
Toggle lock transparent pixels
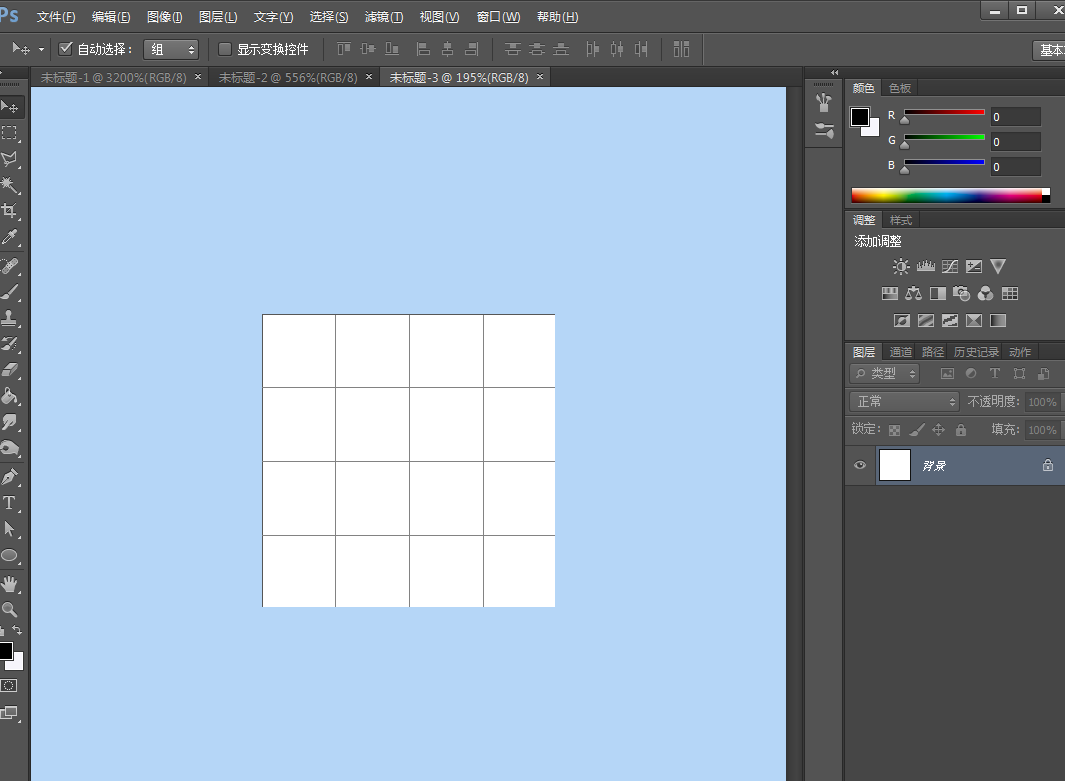click(x=895, y=430)
